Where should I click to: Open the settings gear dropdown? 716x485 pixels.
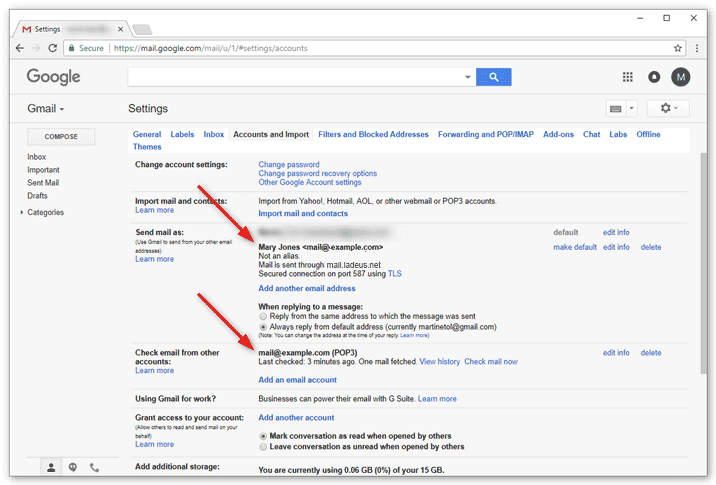667,108
